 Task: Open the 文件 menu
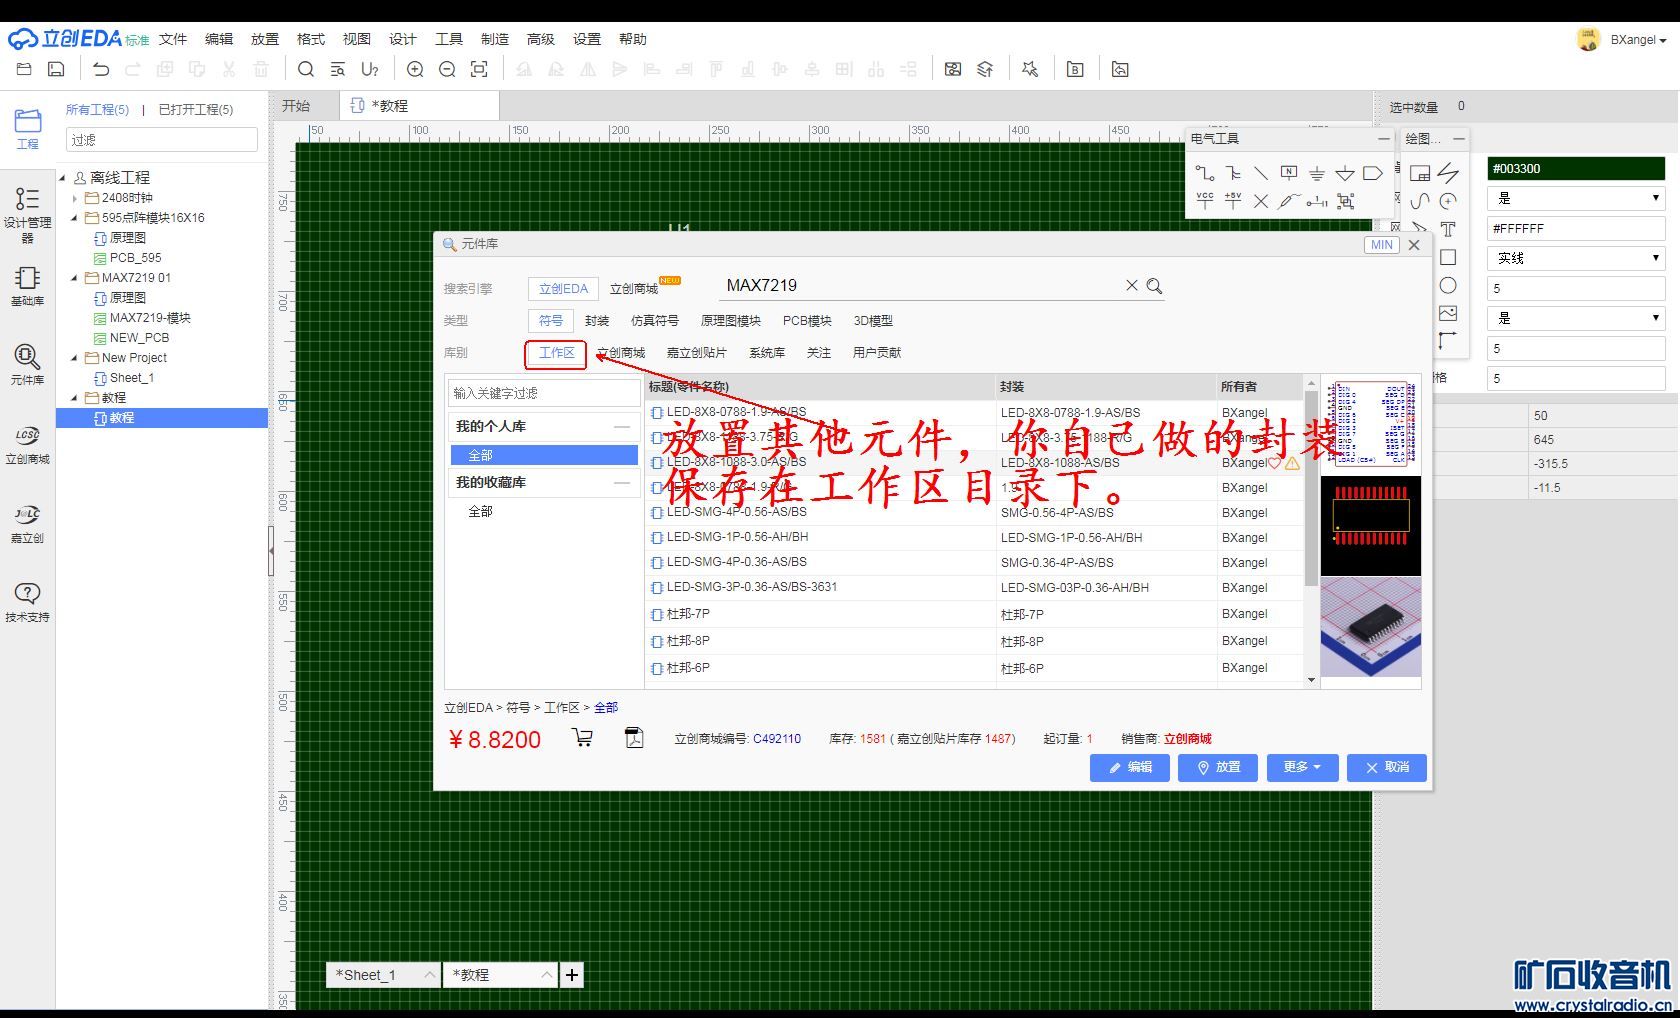(173, 39)
